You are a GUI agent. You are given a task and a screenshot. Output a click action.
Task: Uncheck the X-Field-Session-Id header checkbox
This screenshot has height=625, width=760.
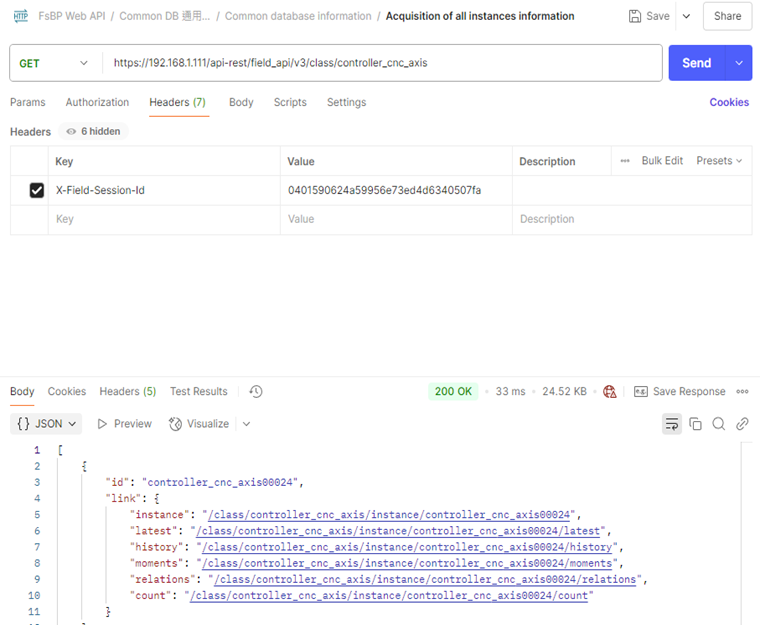(37, 190)
